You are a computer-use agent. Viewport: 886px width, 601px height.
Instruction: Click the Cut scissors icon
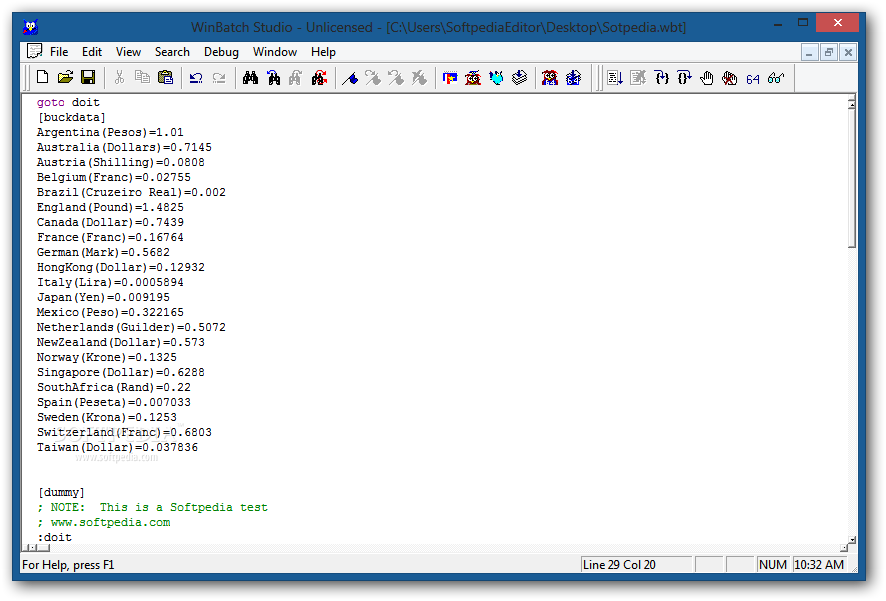119,77
